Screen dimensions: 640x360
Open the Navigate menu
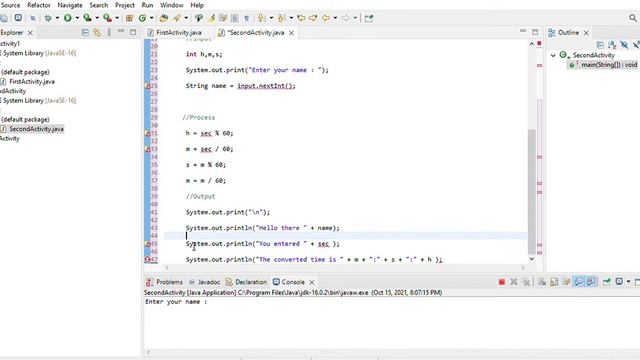point(70,5)
